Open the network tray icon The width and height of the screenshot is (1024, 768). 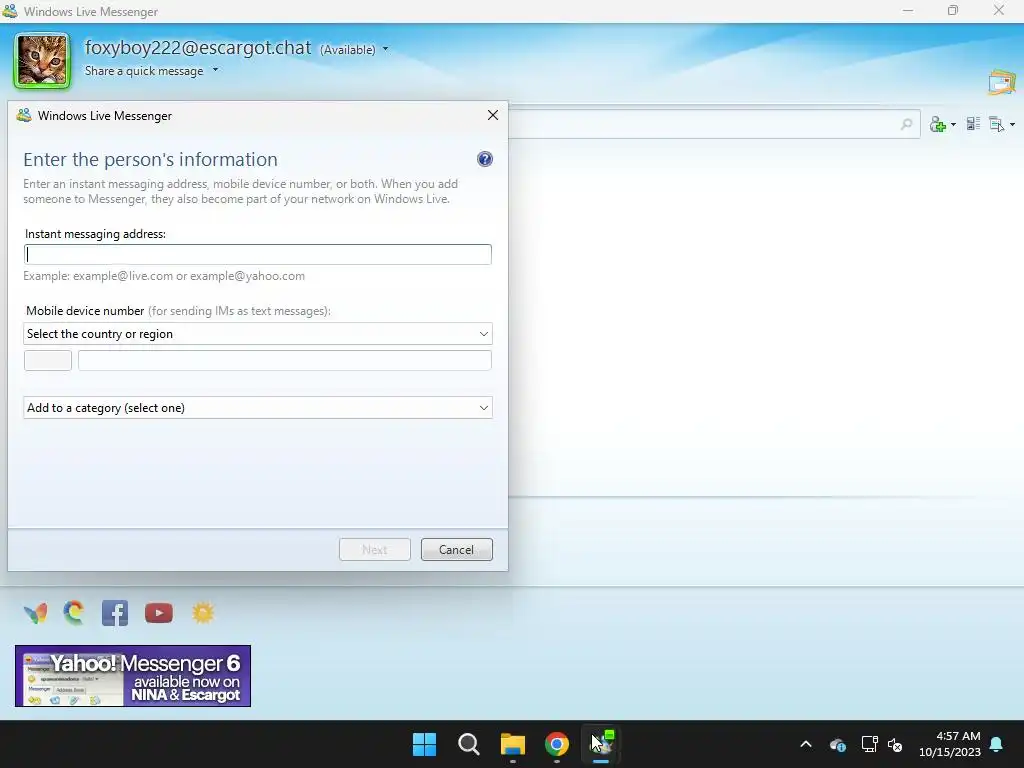pos(869,744)
